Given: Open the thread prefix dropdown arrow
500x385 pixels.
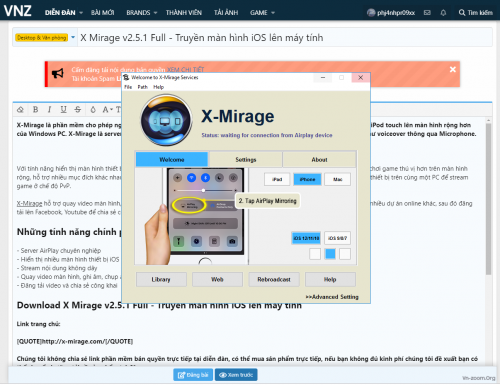Looking at the screenshot, I should tap(73, 37).
